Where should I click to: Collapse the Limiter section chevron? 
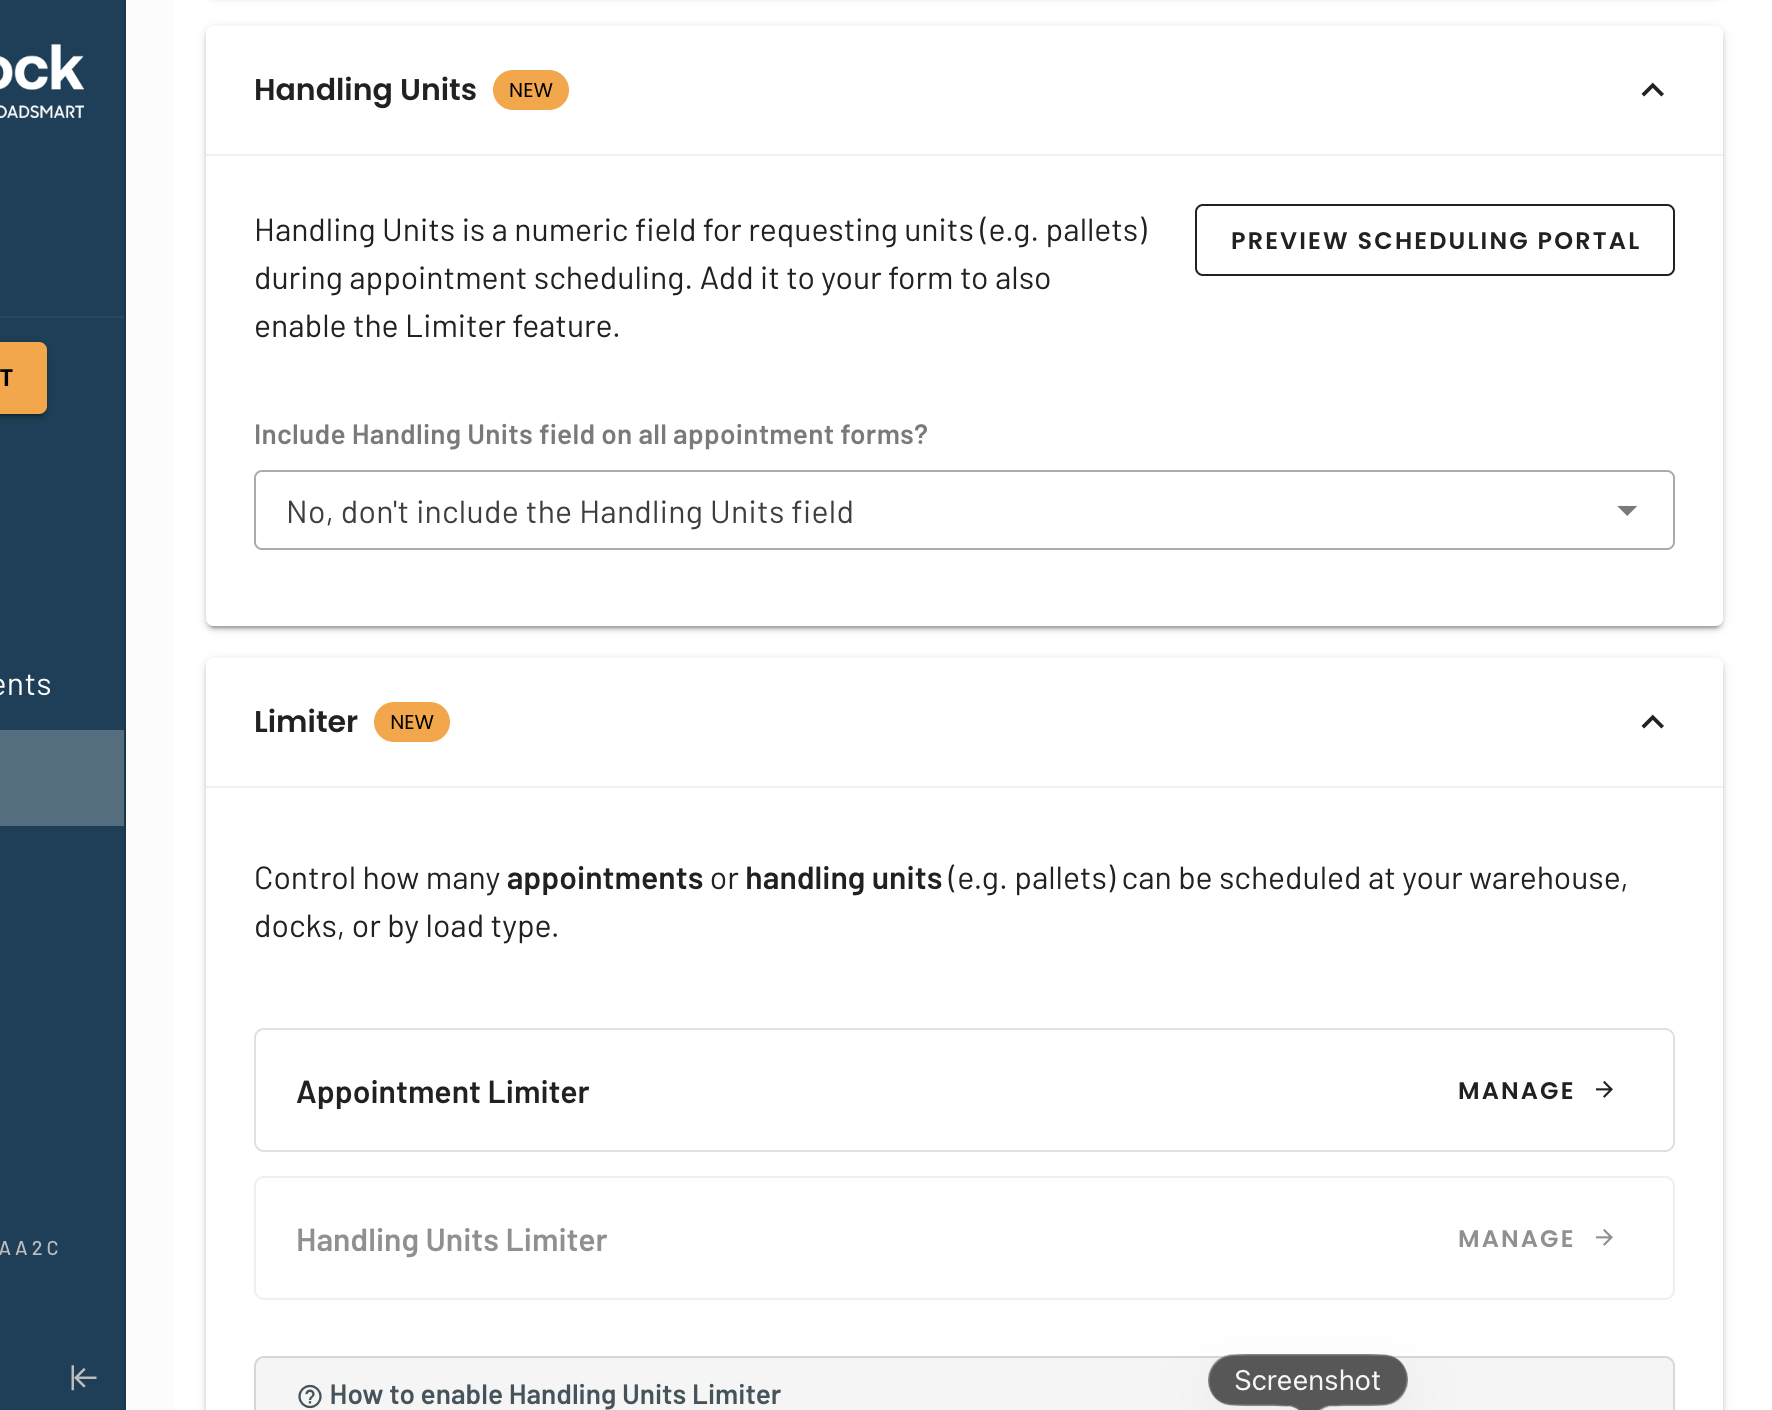pyautogui.click(x=1652, y=722)
